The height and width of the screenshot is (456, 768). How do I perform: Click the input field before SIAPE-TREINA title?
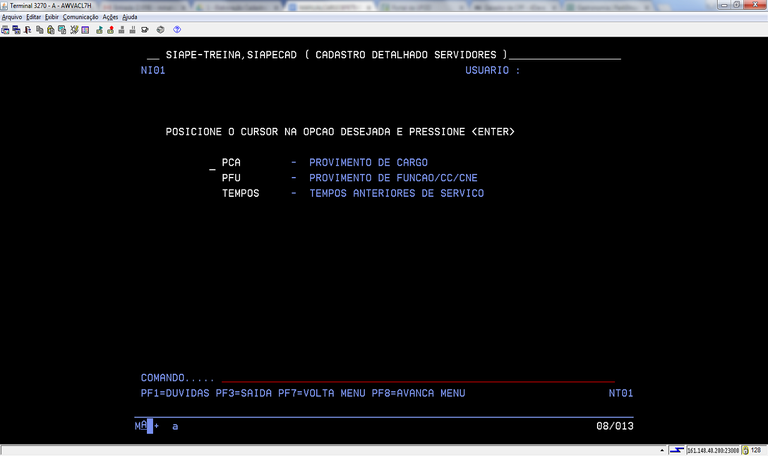point(153,56)
